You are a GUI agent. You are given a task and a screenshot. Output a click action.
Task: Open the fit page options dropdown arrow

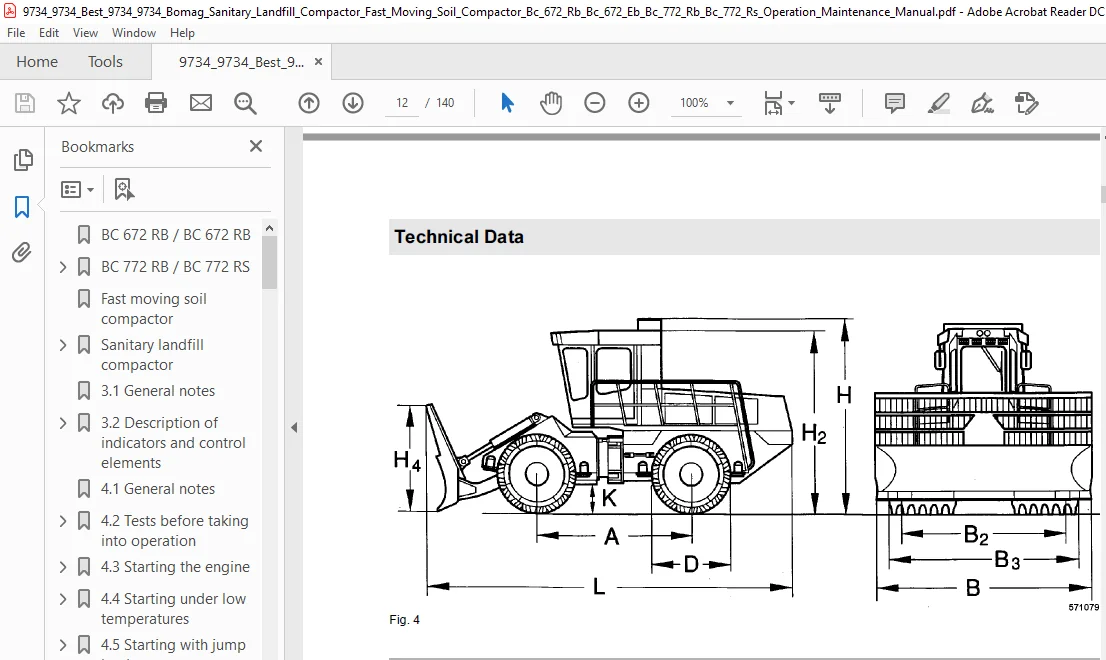[x=791, y=103]
